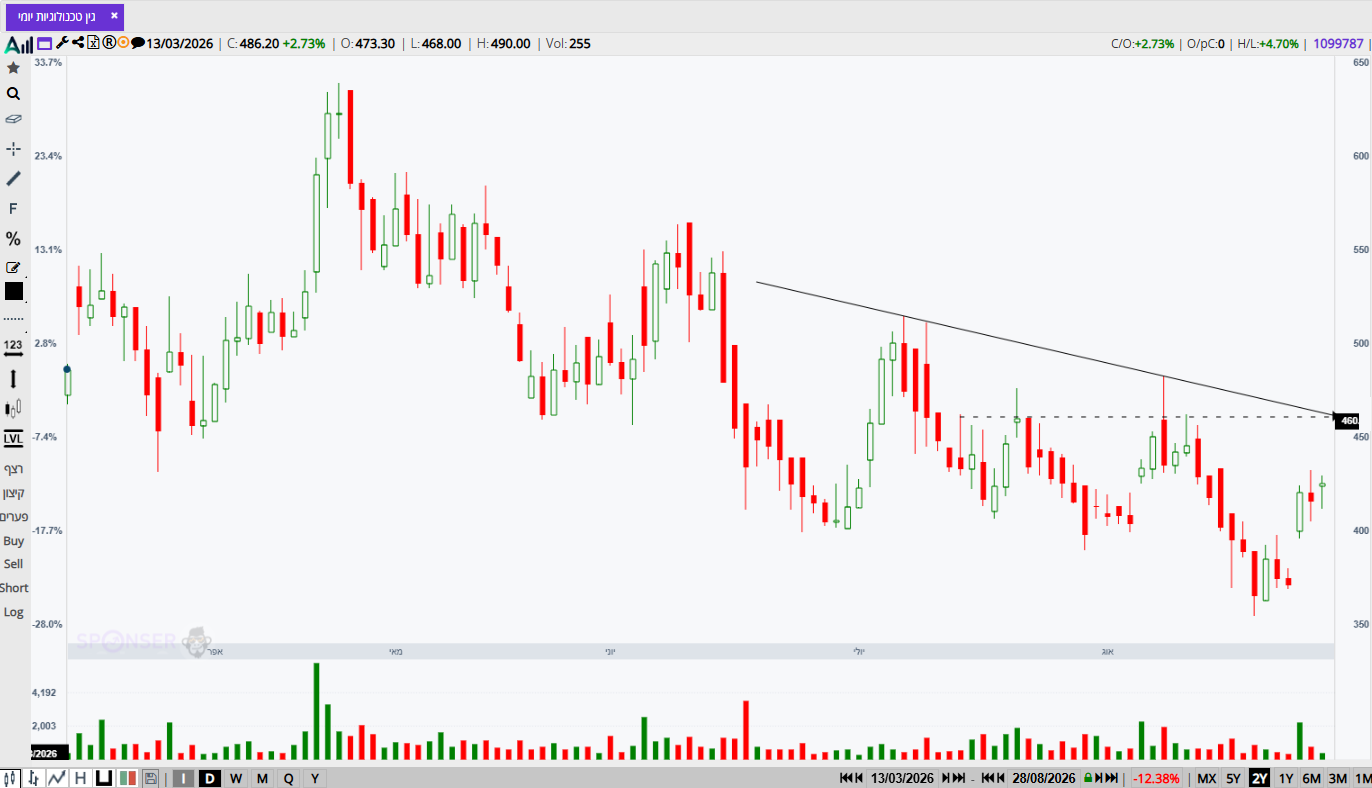Select the I intraday timeframe
Image resolution: width=1372 pixels, height=788 pixels.
click(184, 778)
